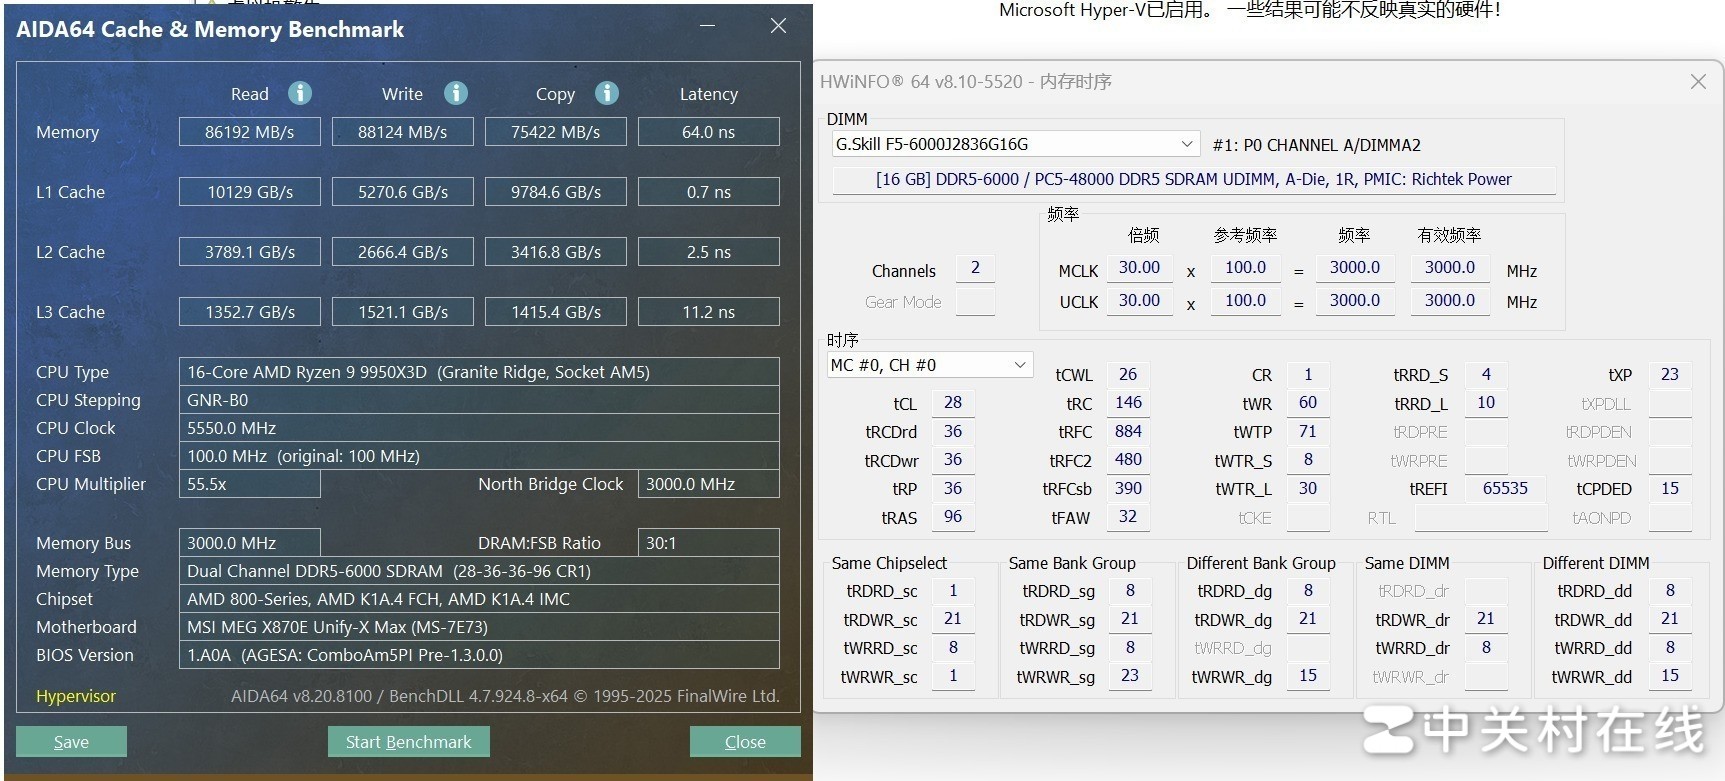Image resolution: width=1725 pixels, height=781 pixels.
Task: Select L3 Cache Copy value 1415.4 GB/s
Action: [556, 312]
